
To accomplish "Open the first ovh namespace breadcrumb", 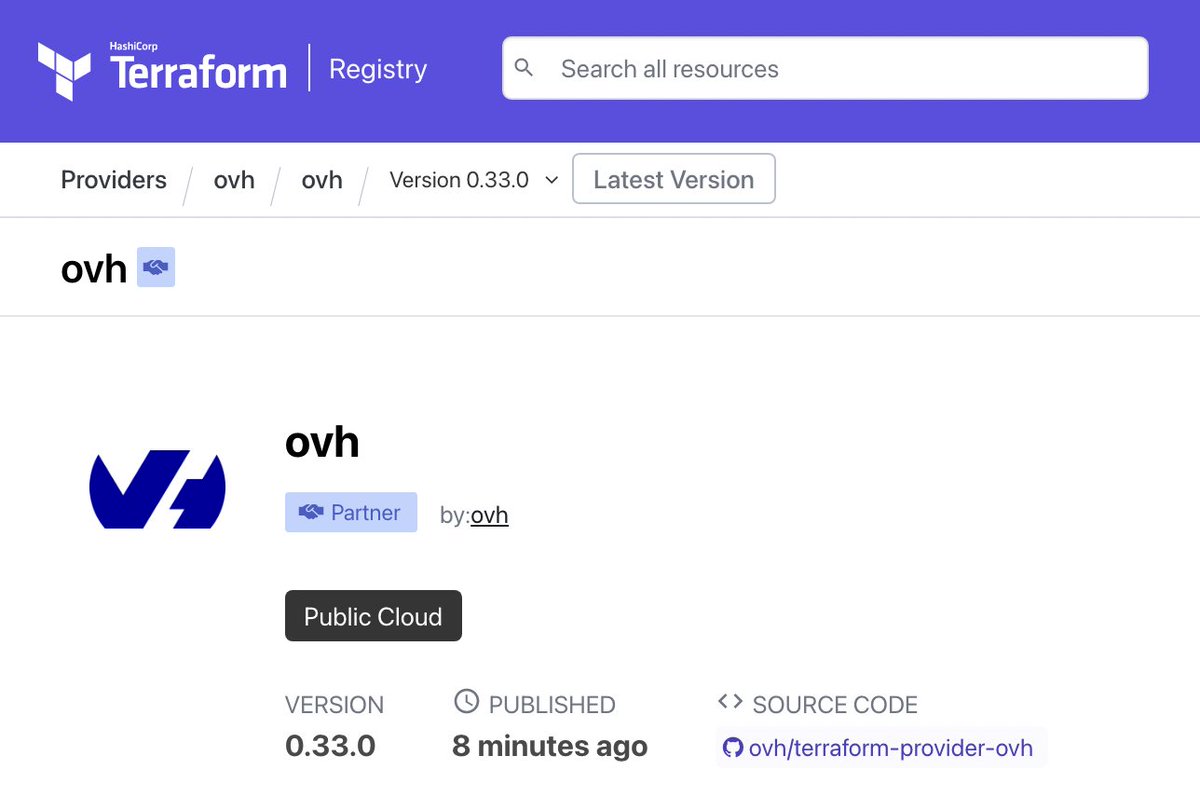I will (234, 180).
